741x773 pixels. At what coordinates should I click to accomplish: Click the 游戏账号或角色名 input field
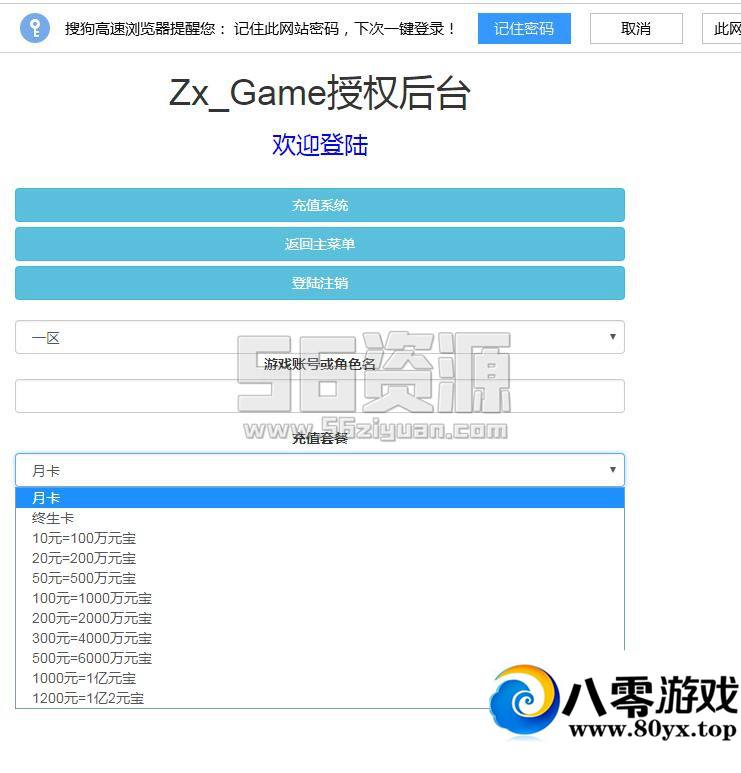tap(320, 396)
